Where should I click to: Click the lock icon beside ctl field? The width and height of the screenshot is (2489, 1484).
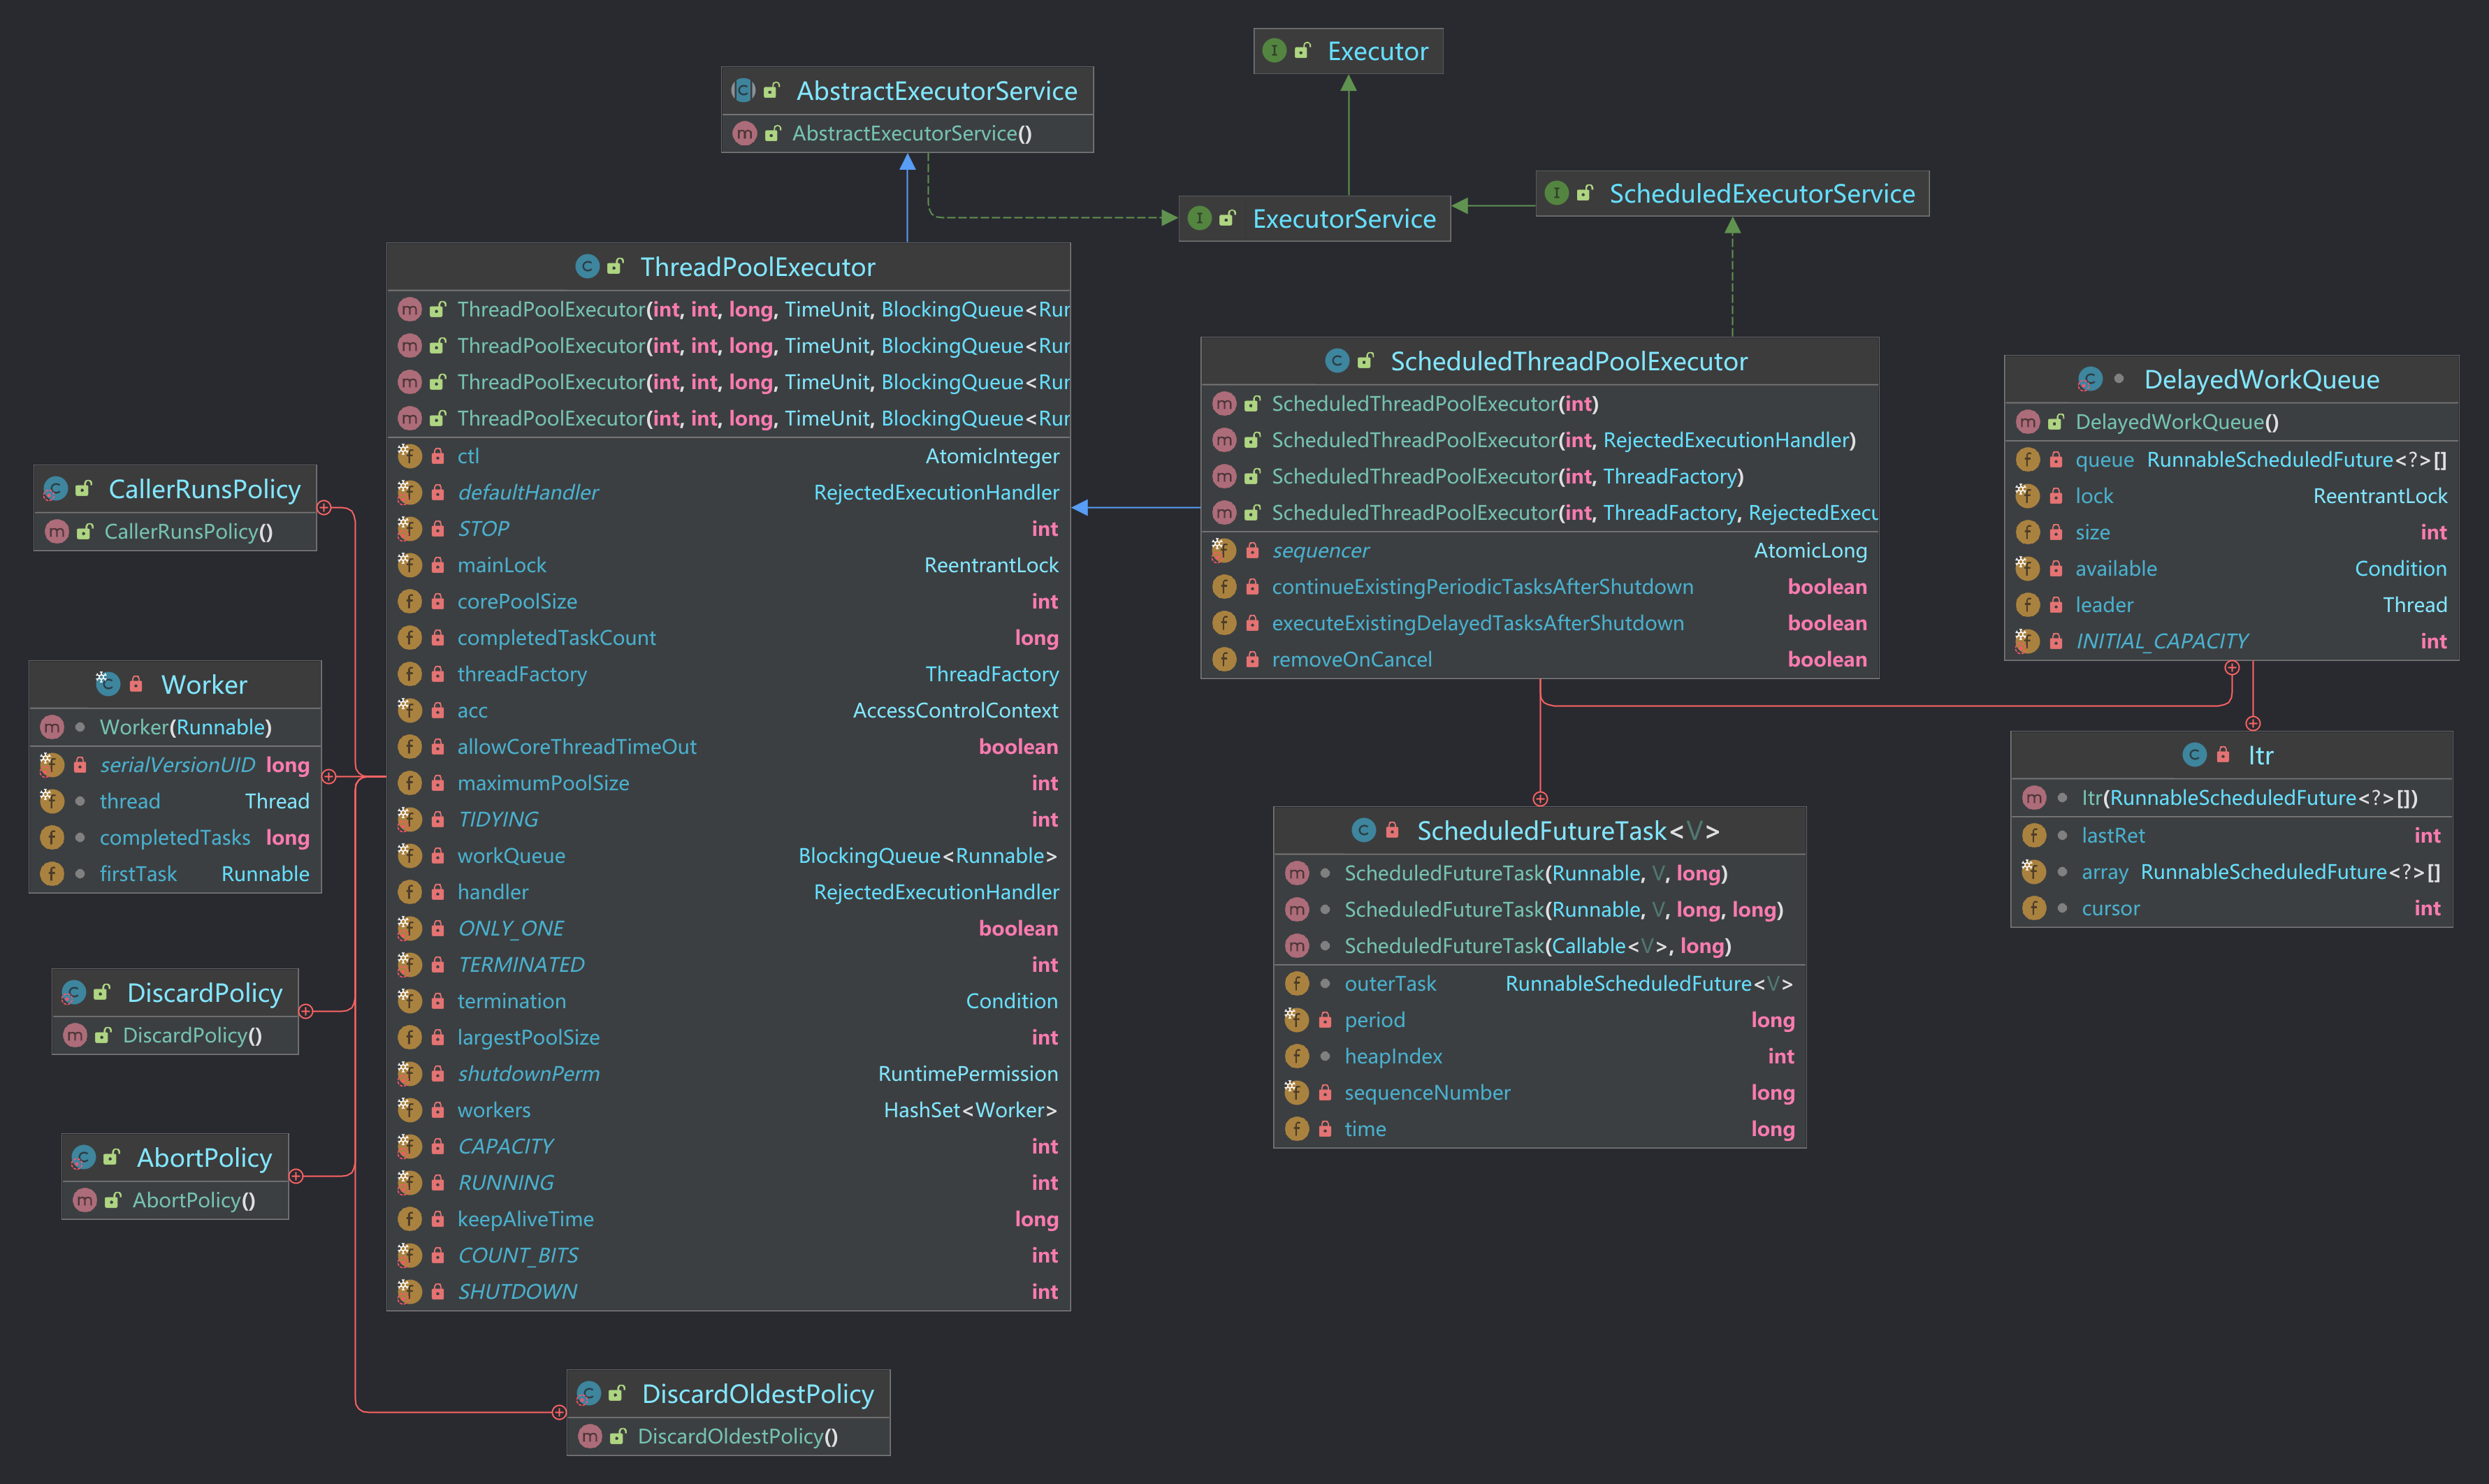pos(438,456)
